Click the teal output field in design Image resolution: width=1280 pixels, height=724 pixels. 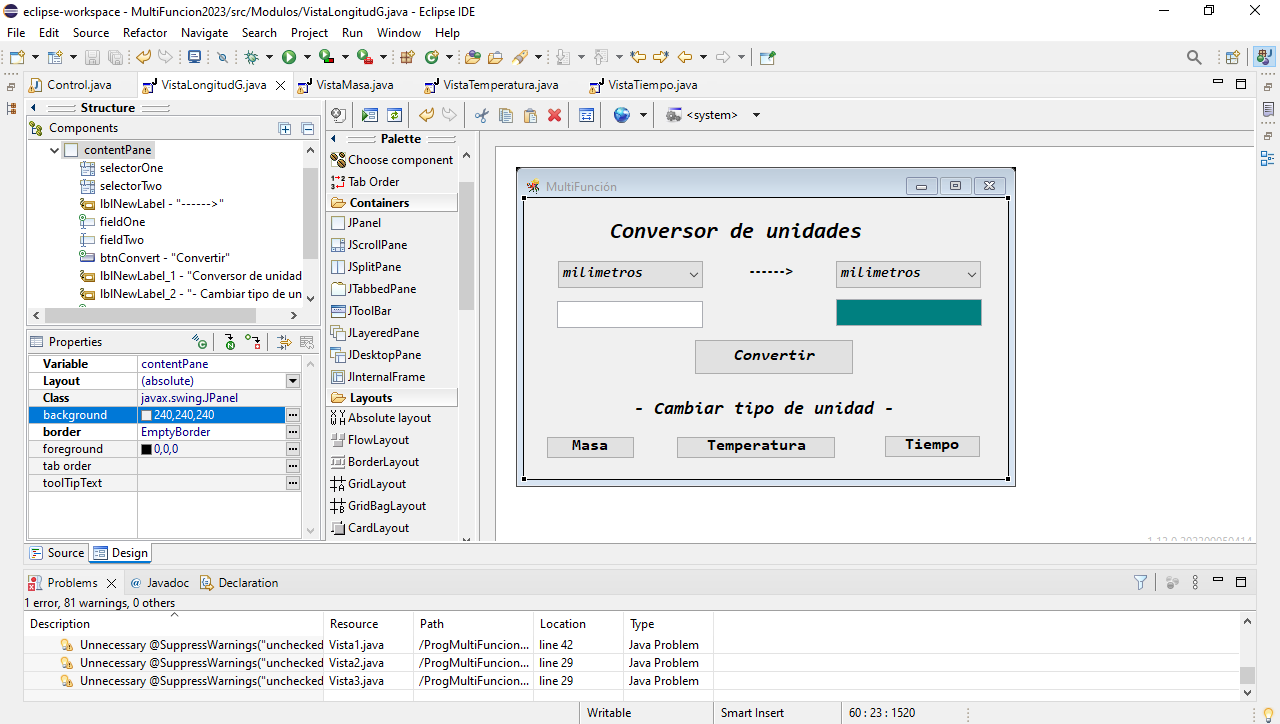(x=909, y=313)
